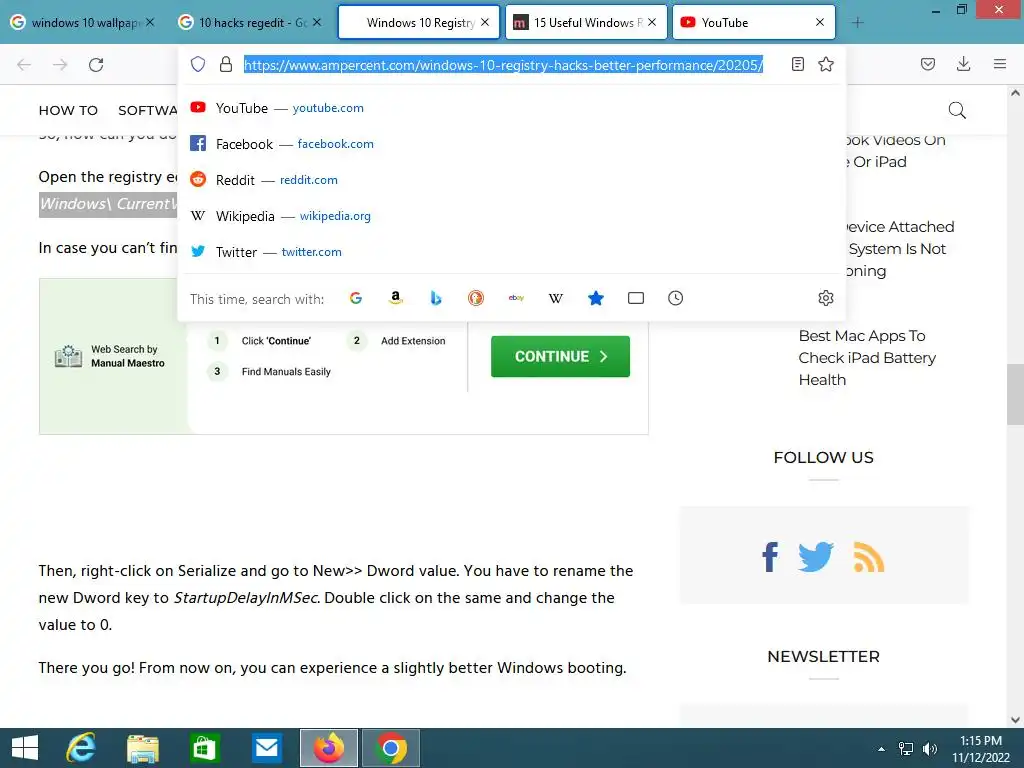Select Reddit suggestion reddit.com
Viewport: 1024px width, 768px height.
click(511, 180)
